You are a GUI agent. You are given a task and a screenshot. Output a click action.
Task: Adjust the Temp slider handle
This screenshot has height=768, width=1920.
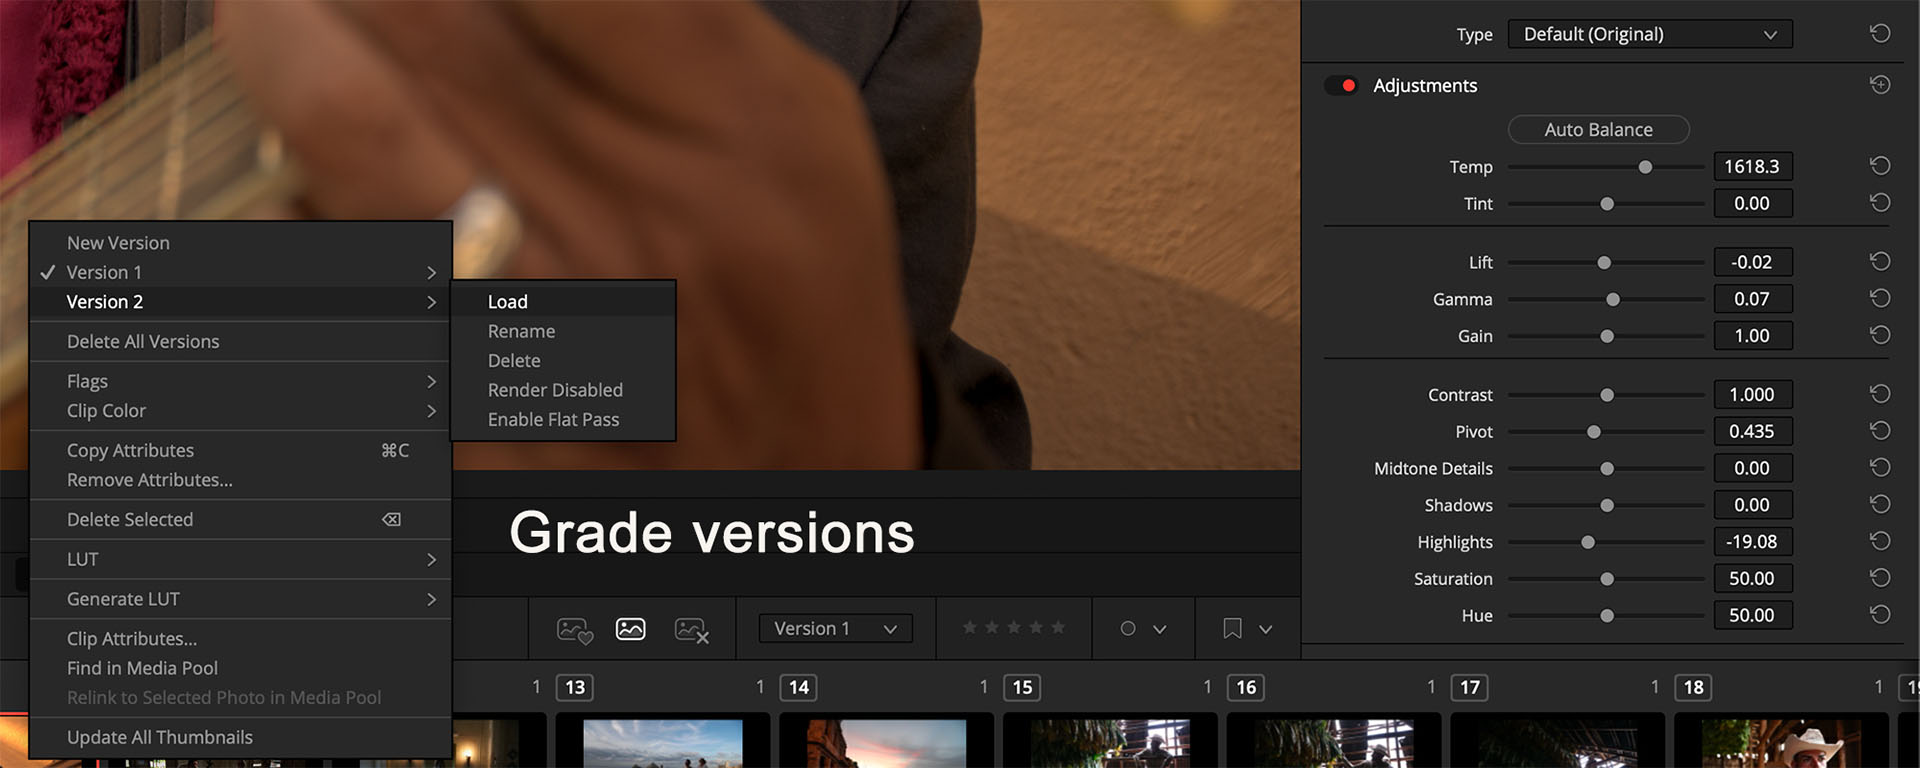click(x=1645, y=167)
